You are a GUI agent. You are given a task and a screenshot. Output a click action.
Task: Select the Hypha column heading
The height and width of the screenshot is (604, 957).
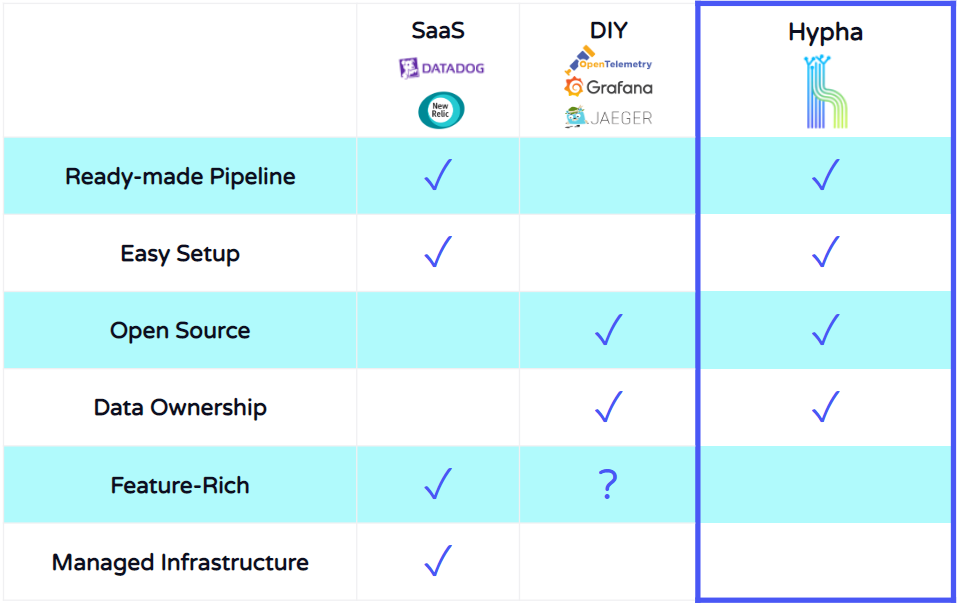[x=825, y=32]
